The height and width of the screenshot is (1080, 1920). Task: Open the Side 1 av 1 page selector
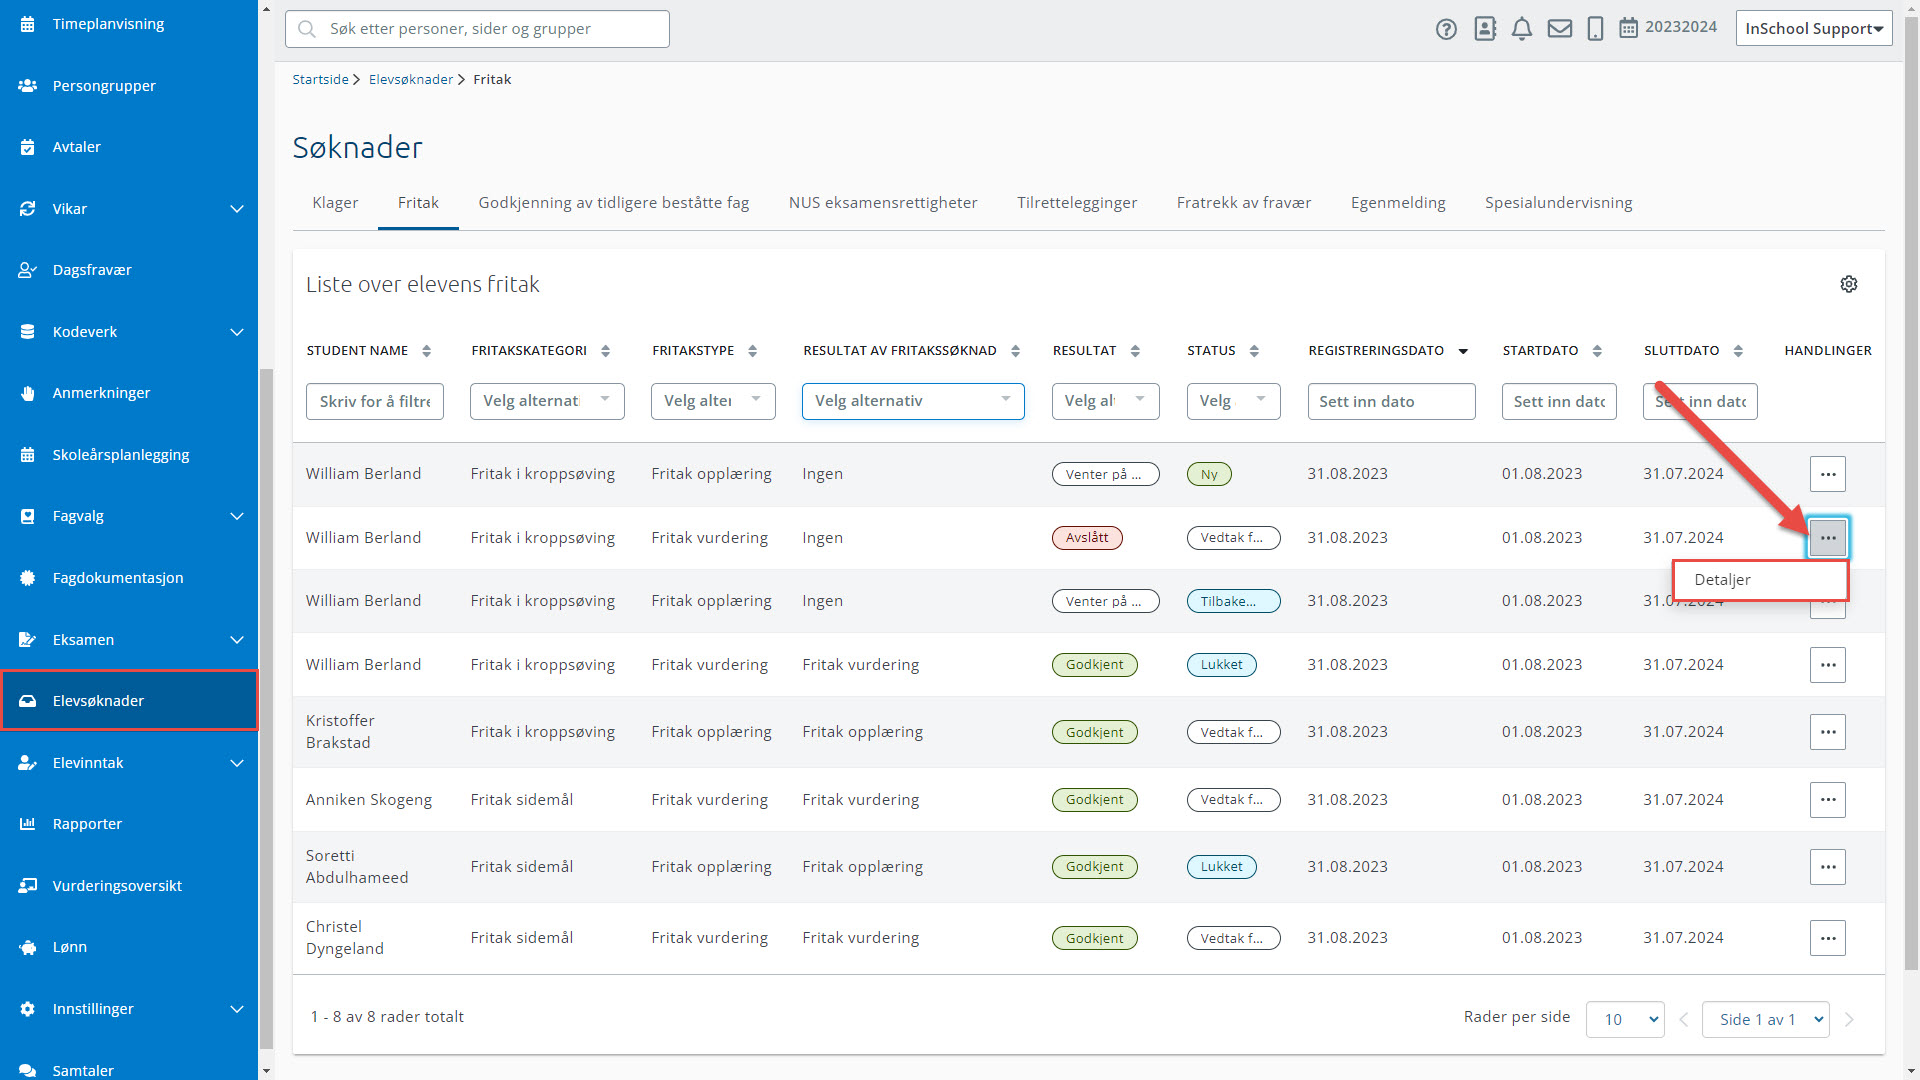coord(1765,1019)
